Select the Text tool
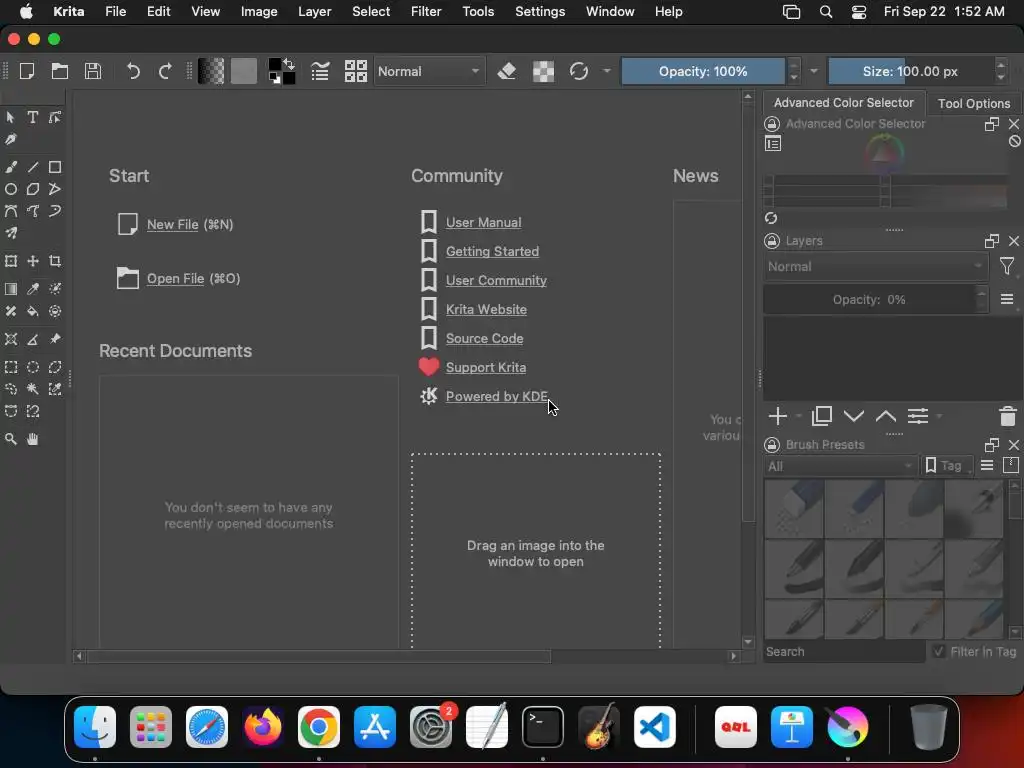Viewport: 1024px width, 768px height. coord(33,118)
